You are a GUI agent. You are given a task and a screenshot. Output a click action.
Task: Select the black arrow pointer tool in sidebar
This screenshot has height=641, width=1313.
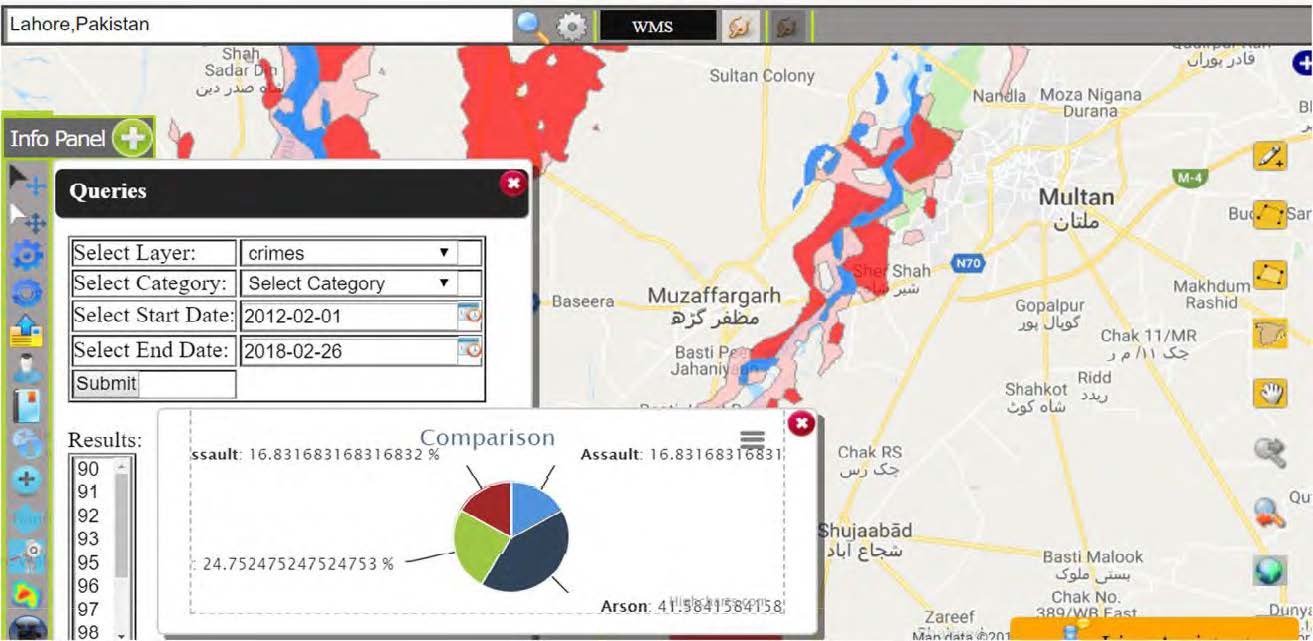[x=26, y=180]
